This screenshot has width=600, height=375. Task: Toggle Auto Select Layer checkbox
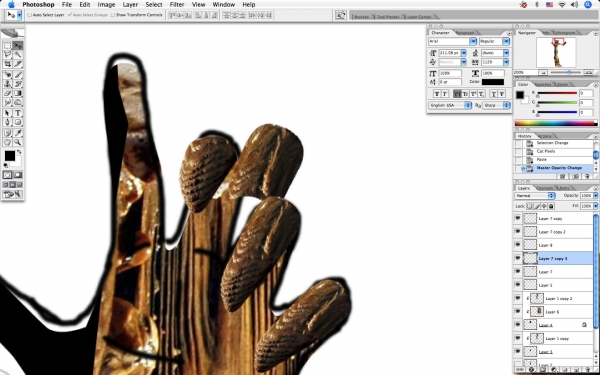[x=29, y=15]
